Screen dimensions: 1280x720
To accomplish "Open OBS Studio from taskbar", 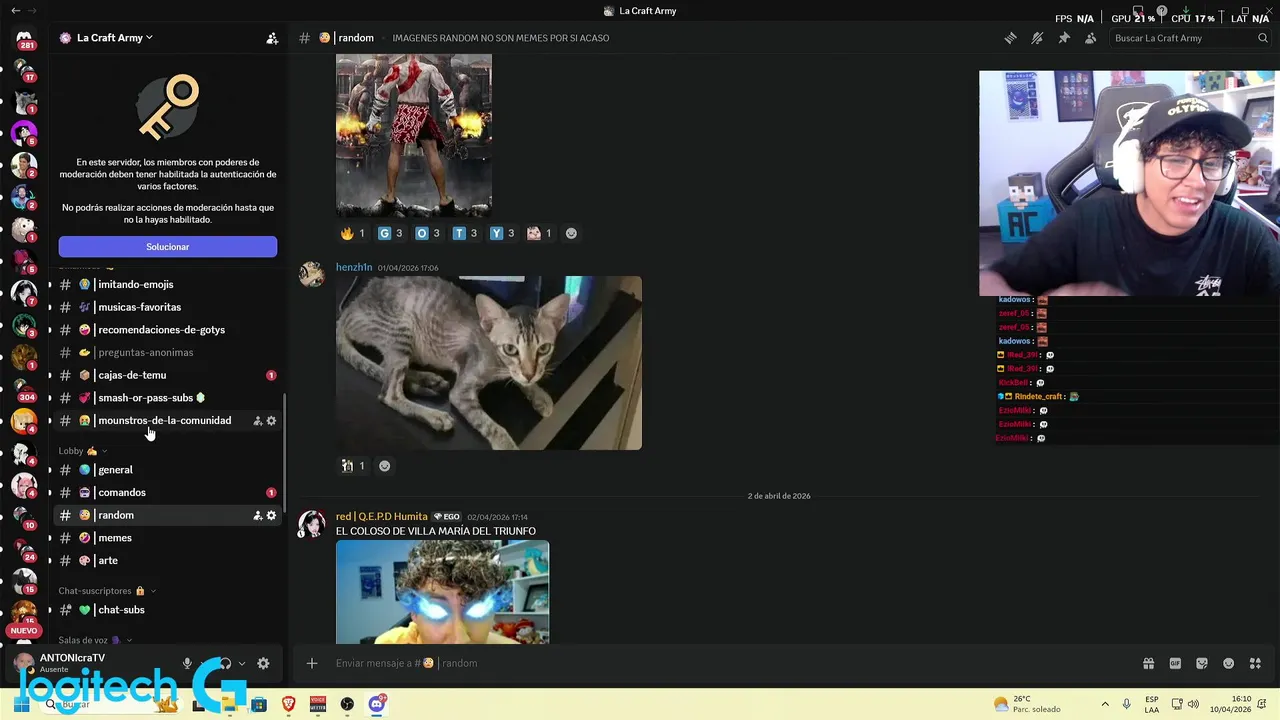I will coord(347,704).
